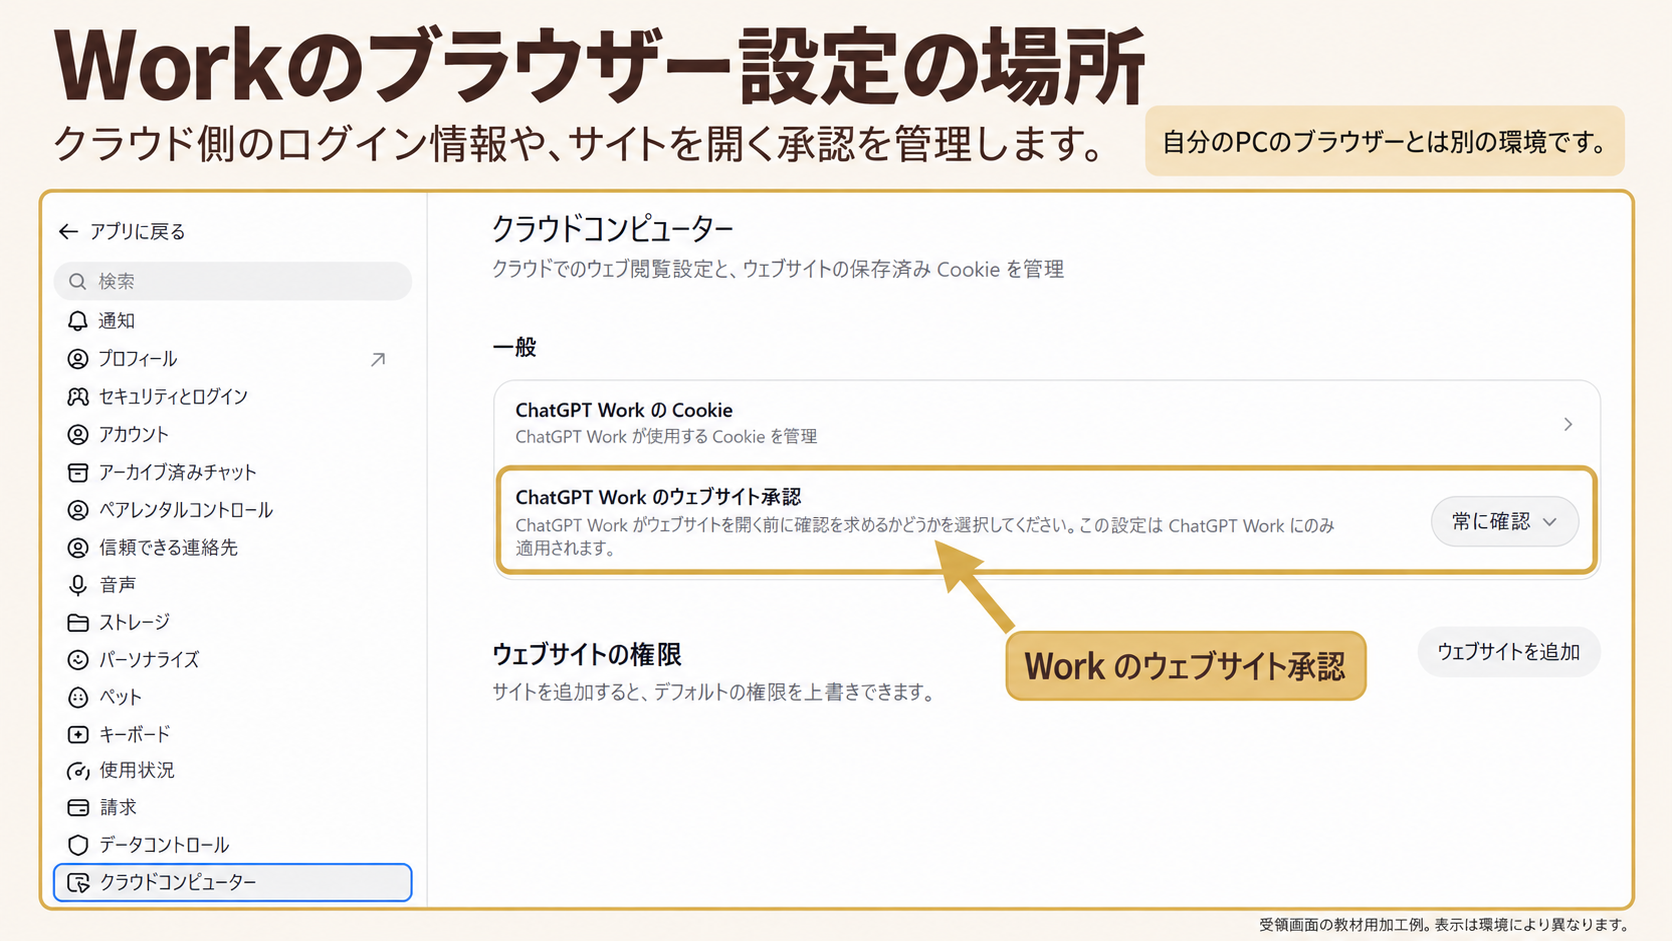Click the account icon beside アカウント
Viewport: 1672px width, 941px height.
[x=78, y=435]
